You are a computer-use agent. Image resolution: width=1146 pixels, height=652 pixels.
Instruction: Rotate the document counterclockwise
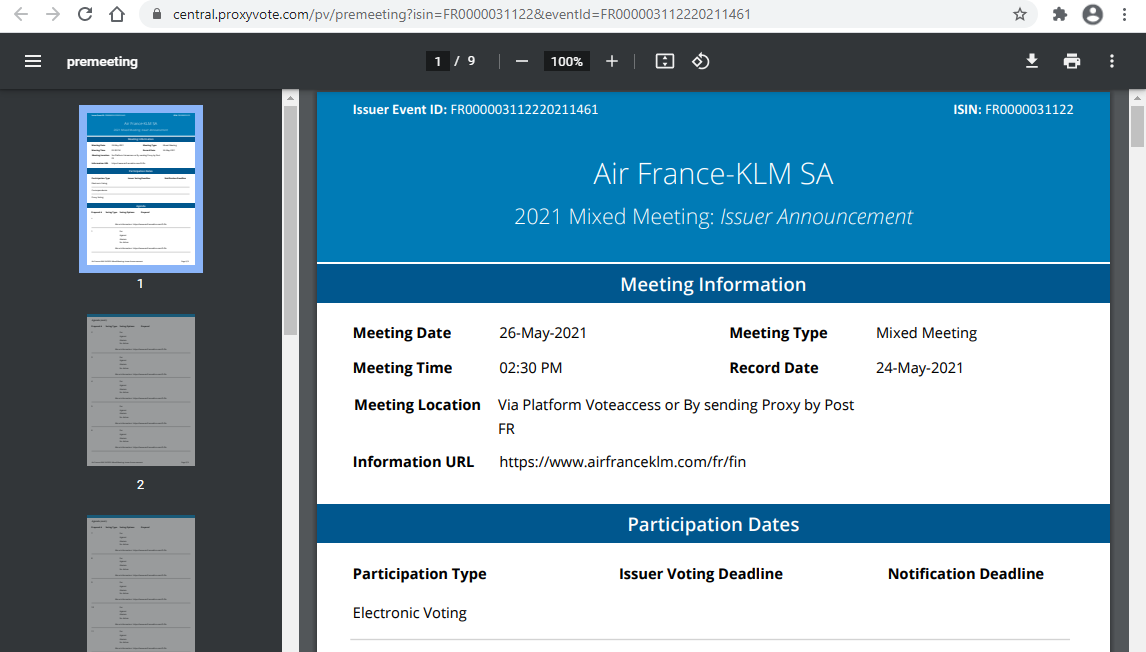tap(701, 61)
